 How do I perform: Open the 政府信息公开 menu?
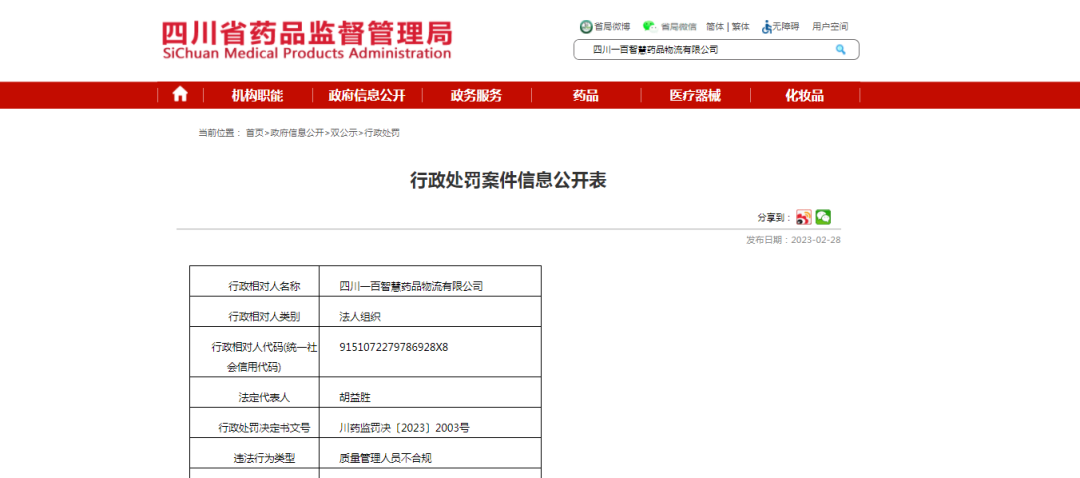[366, 95]
